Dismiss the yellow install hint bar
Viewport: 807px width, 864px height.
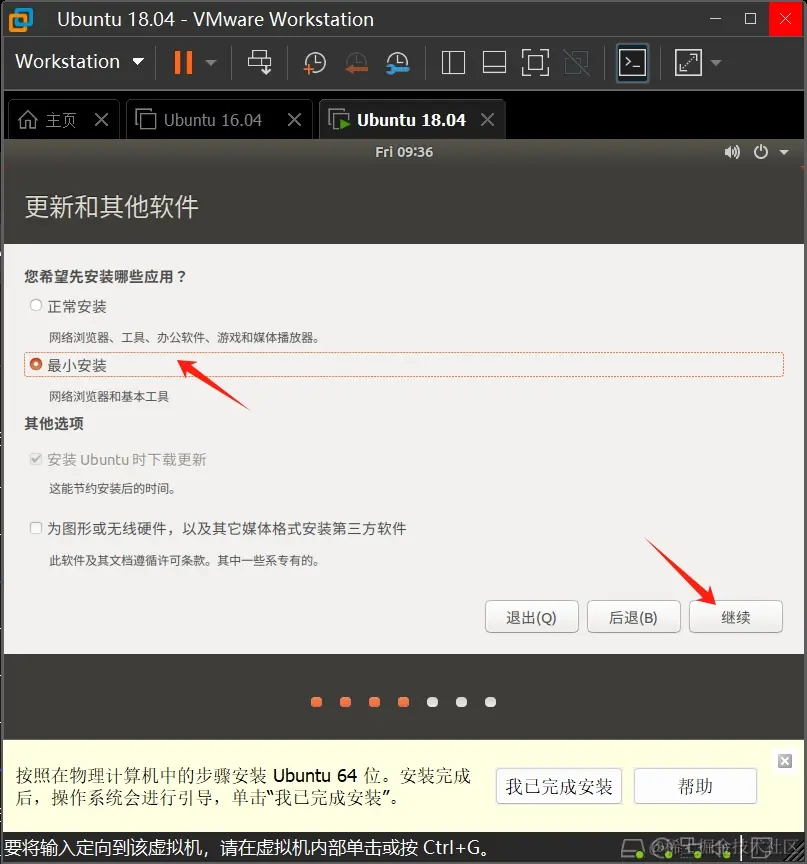(785, 761)
